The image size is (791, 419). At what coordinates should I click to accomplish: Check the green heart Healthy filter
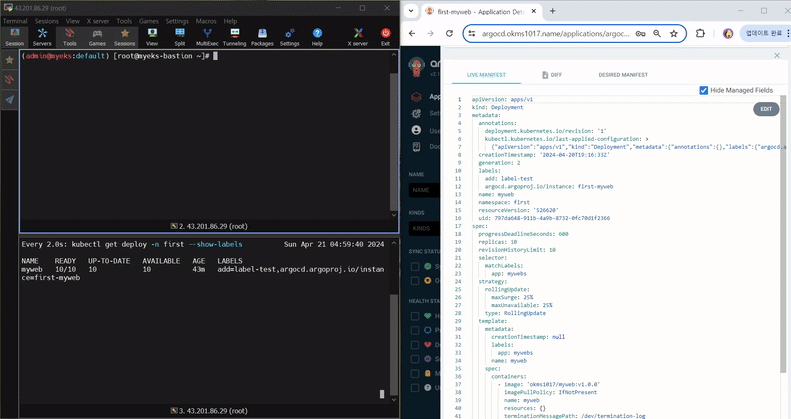[x=415, y=316]
